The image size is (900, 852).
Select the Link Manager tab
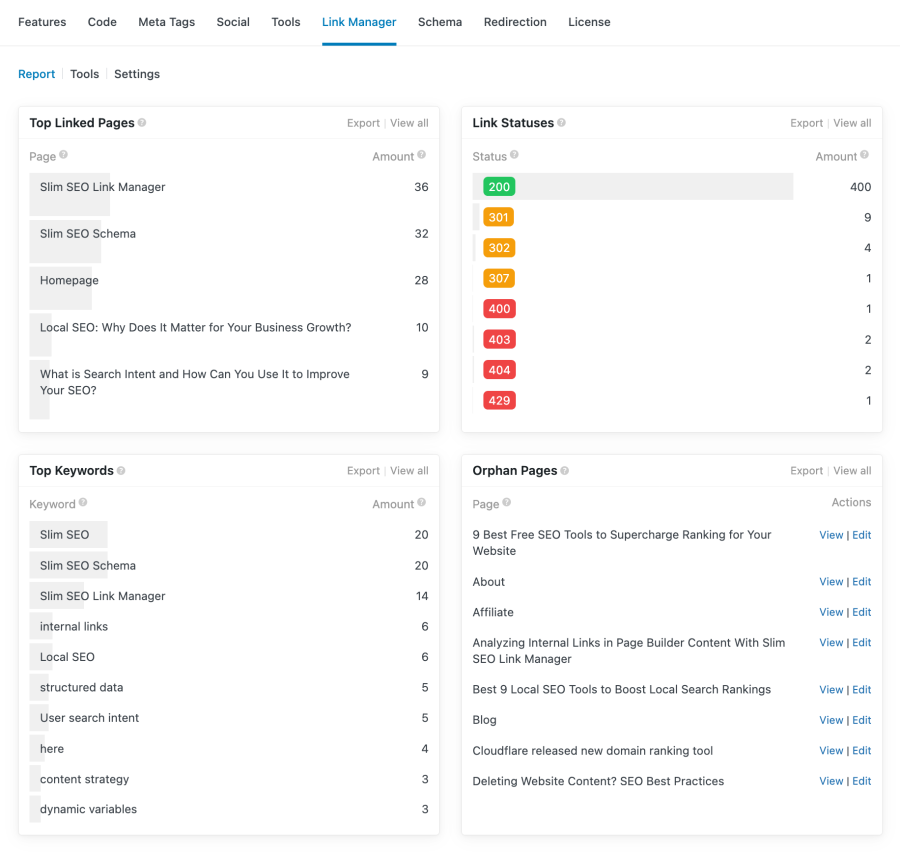coord(359,22)
